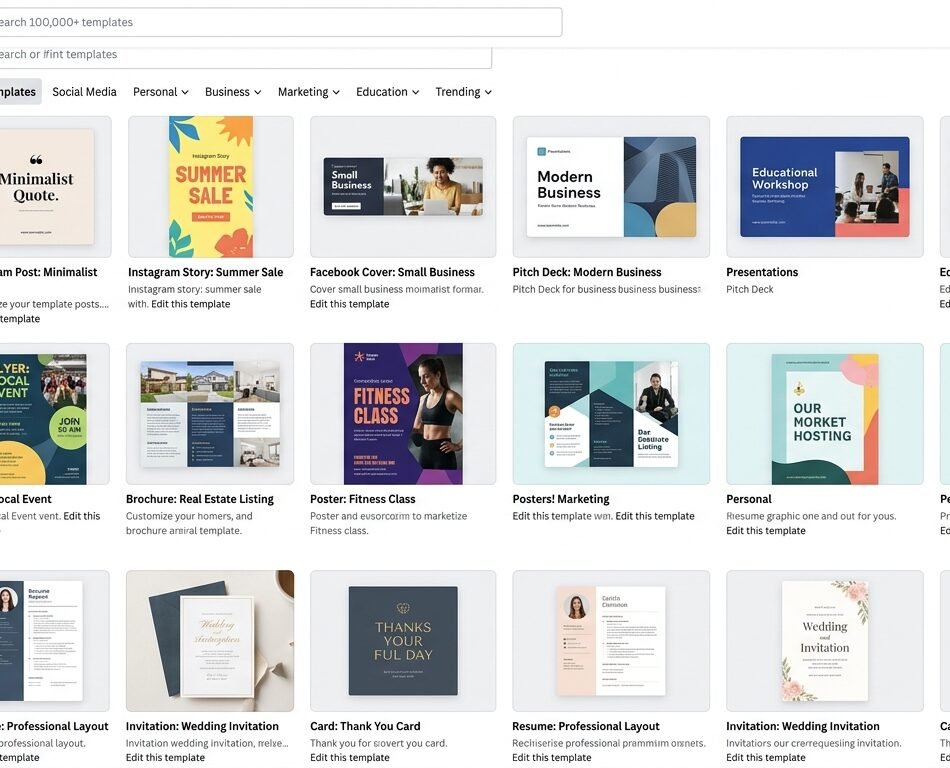This screenshot has height=768, width=950.
Task: Click 'Edit this template' under peach resume
Action: coord(551,758)
